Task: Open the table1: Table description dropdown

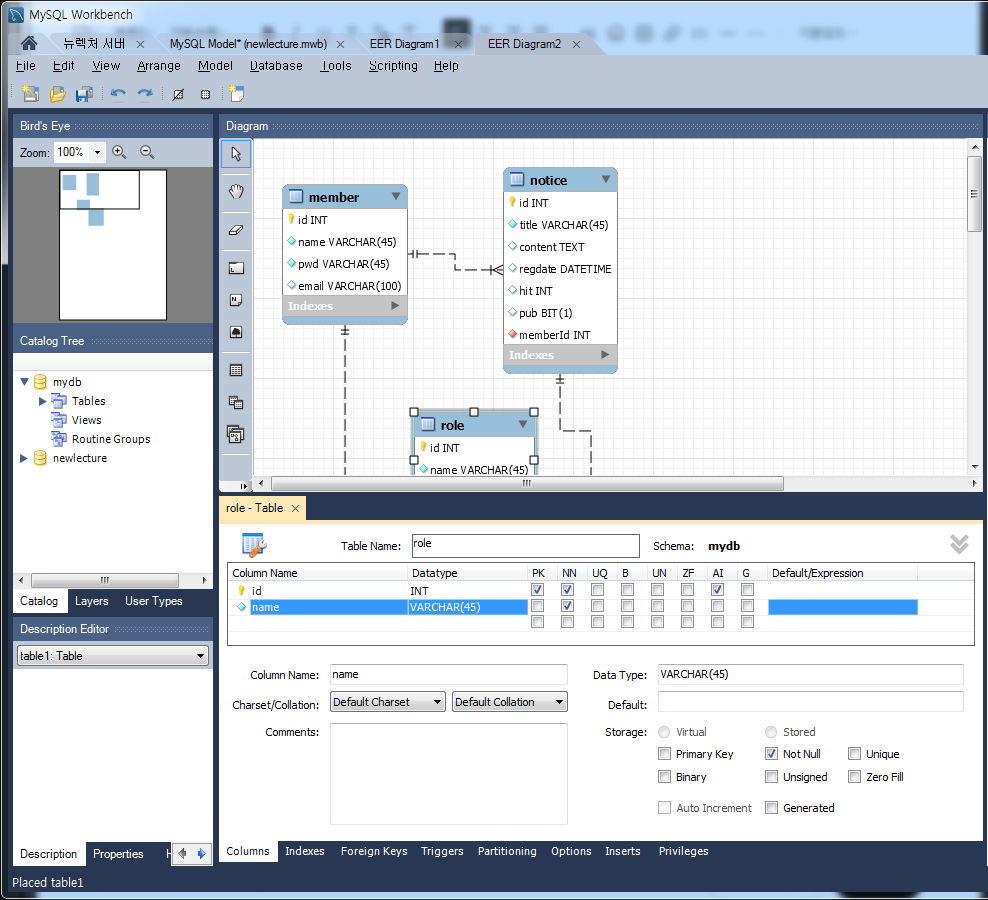Action: coord(113,655)
